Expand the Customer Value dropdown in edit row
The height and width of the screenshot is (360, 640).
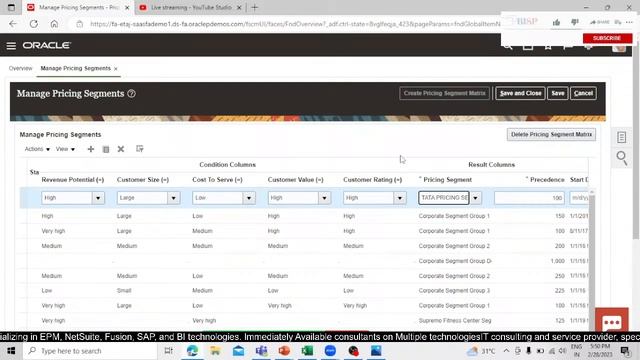[x=324, y=198]
